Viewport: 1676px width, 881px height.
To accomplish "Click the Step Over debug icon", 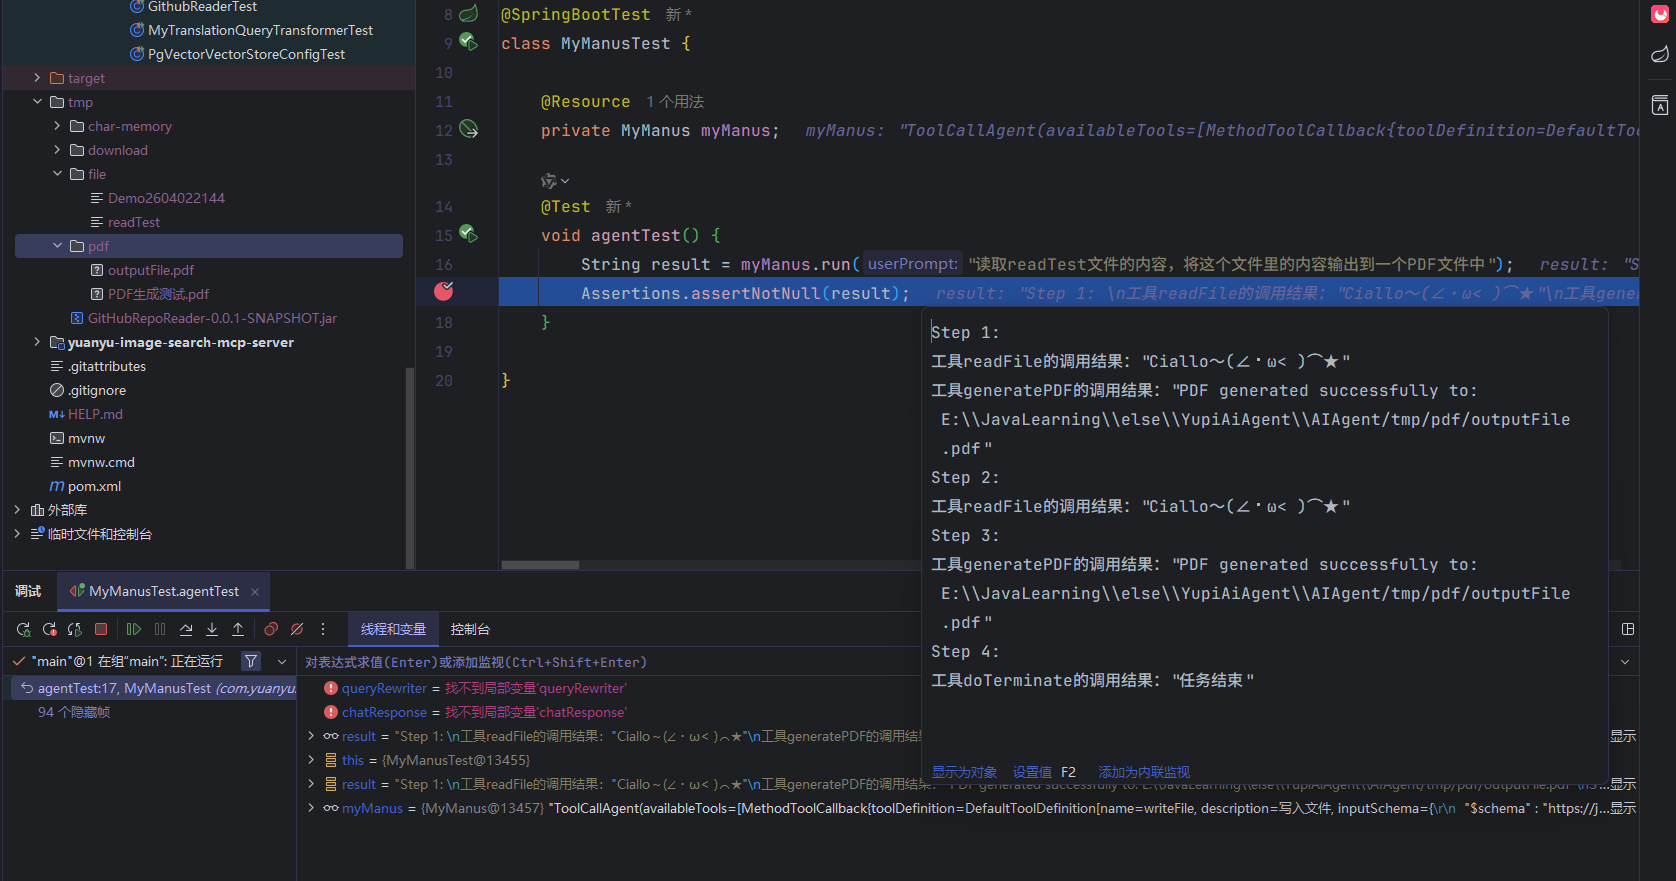I will point(186,629).
